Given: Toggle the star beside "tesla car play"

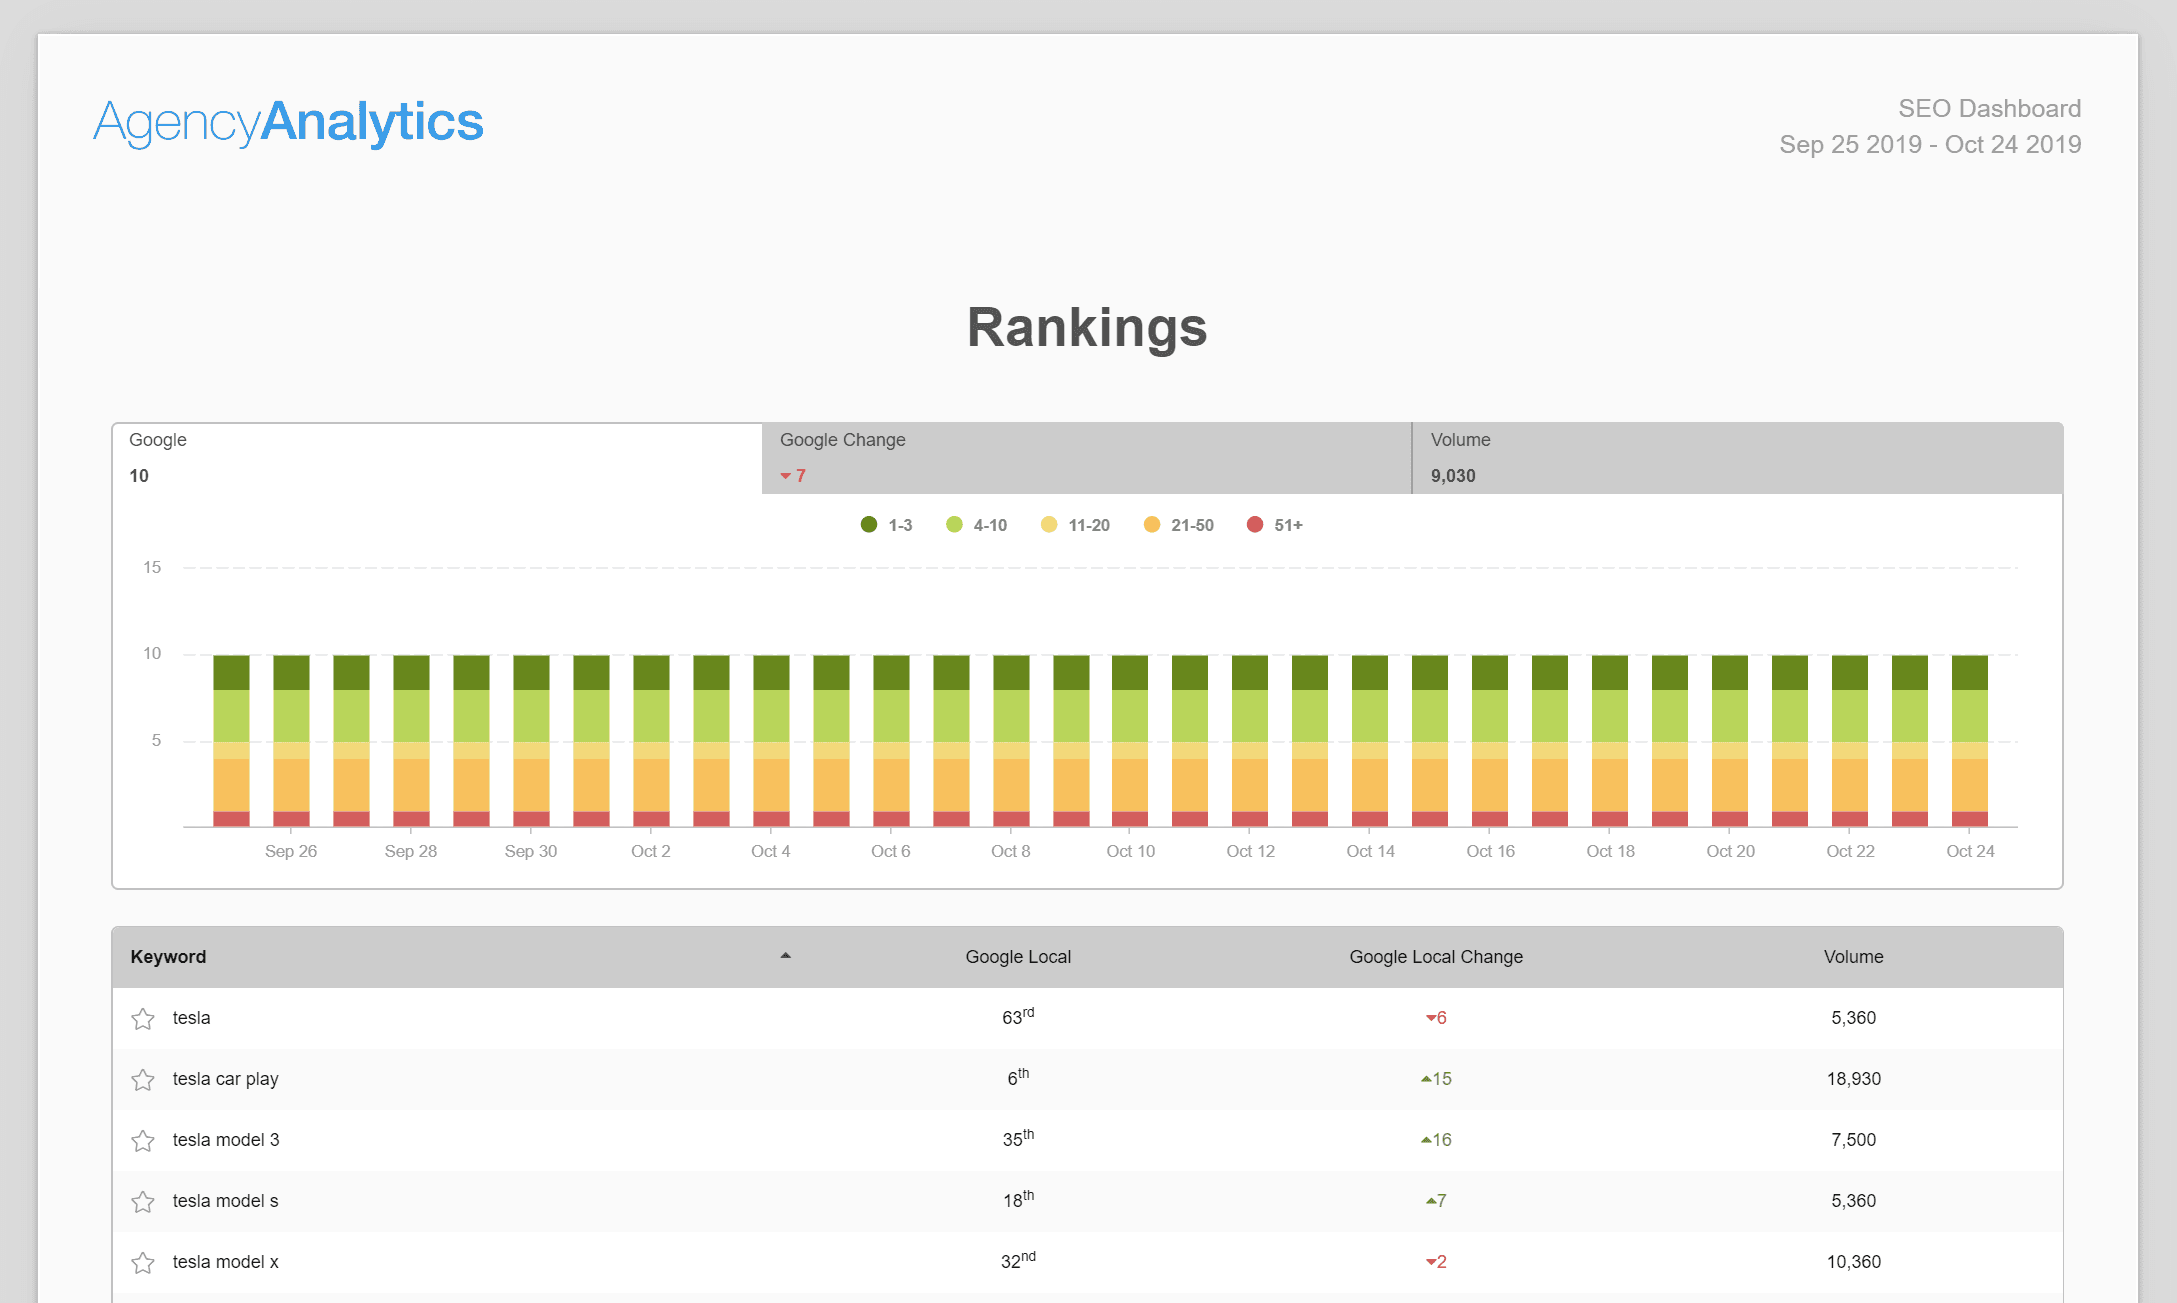Looking at the screenshot, I should pos(143,1079).
